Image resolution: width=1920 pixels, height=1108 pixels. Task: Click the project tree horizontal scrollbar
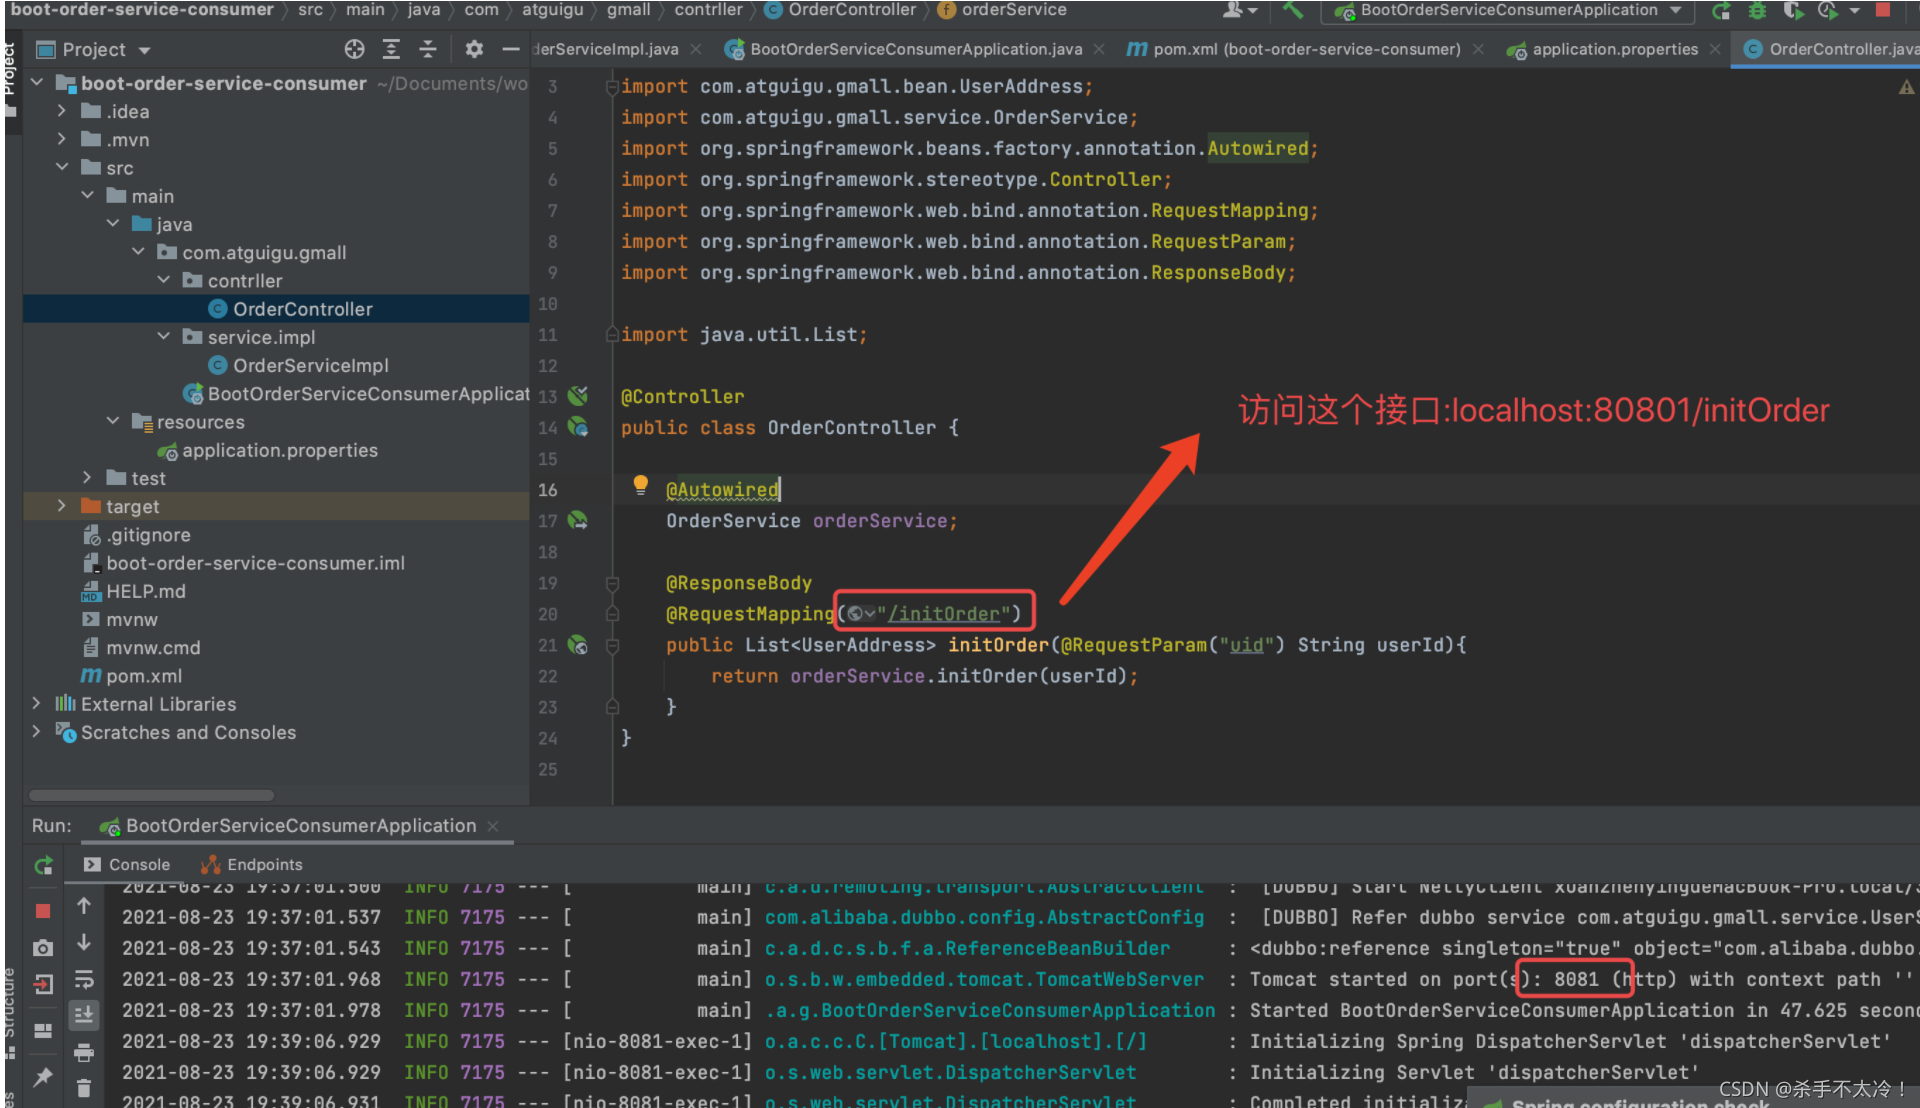click(x=150, y=795)
